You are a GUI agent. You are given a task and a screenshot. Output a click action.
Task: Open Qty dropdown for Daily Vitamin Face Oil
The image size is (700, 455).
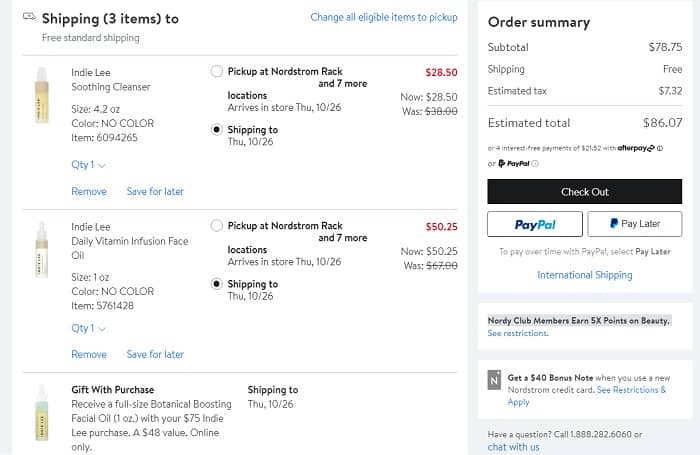click(x=88, y=328)
